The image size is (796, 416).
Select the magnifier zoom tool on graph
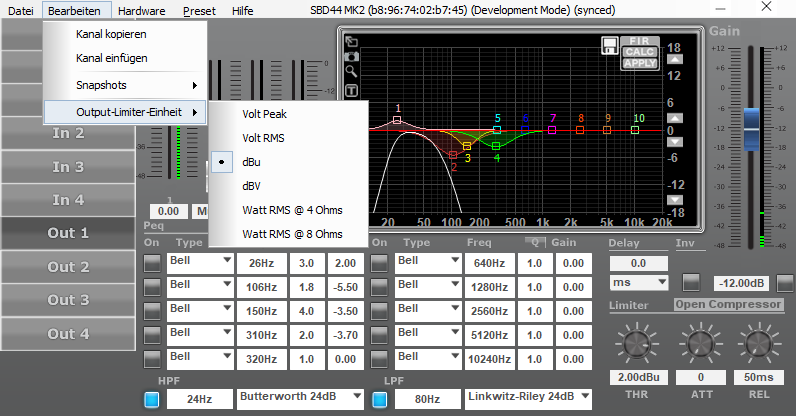click(x=351, y=72)
